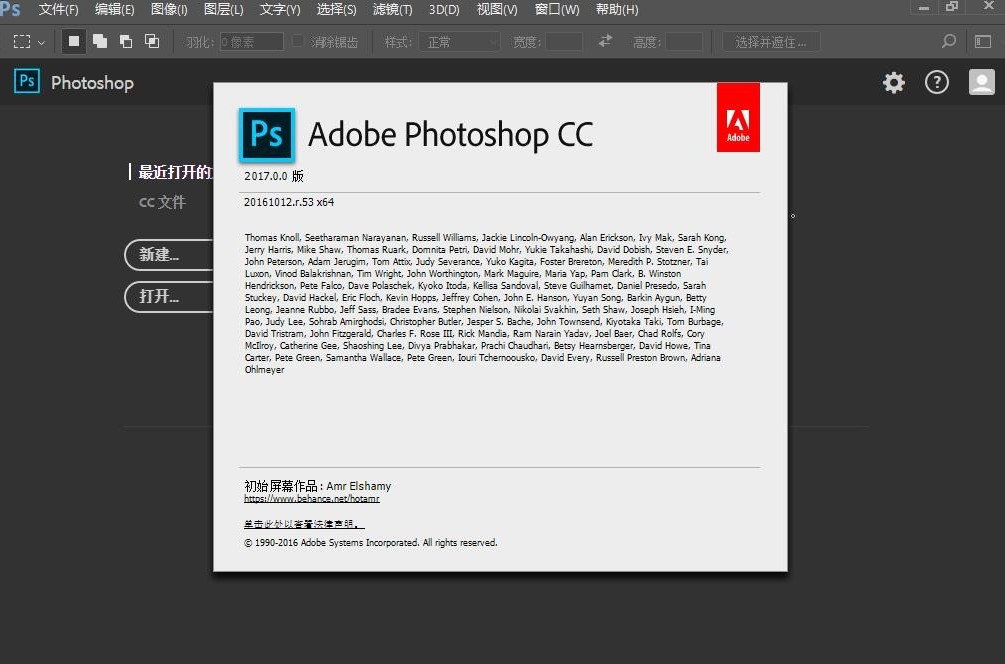Viewport: 1005px width, 664px height.
Task: Click the Ps icon beside Photoshop title
Action: pyautogui.click(x=27, y=81)
